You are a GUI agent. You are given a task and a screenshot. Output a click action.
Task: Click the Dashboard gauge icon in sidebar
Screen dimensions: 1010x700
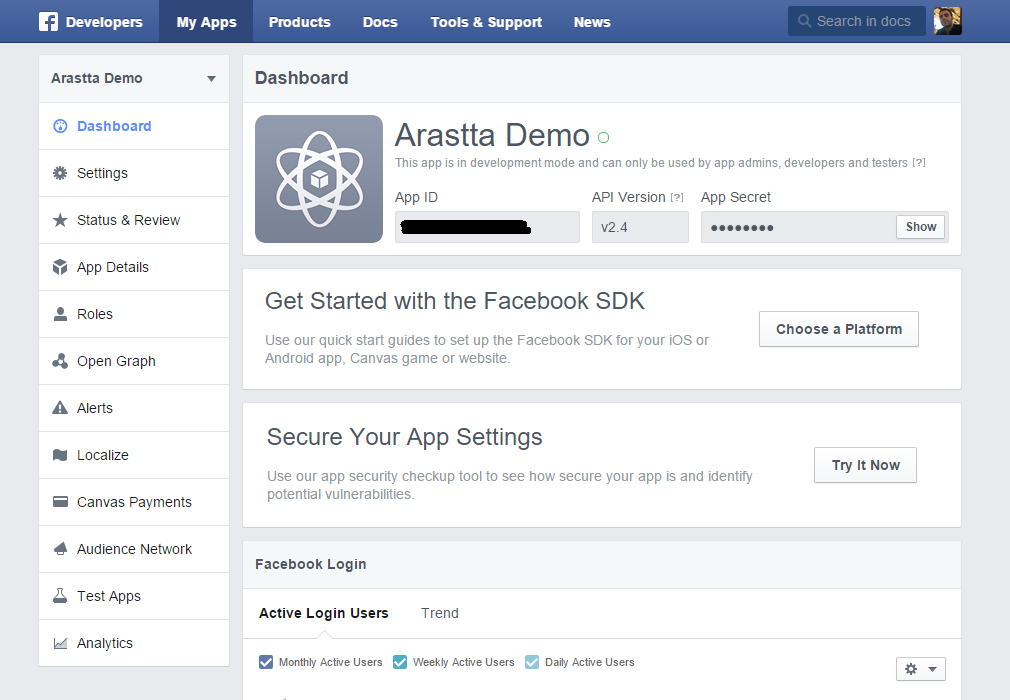[60, 126]
